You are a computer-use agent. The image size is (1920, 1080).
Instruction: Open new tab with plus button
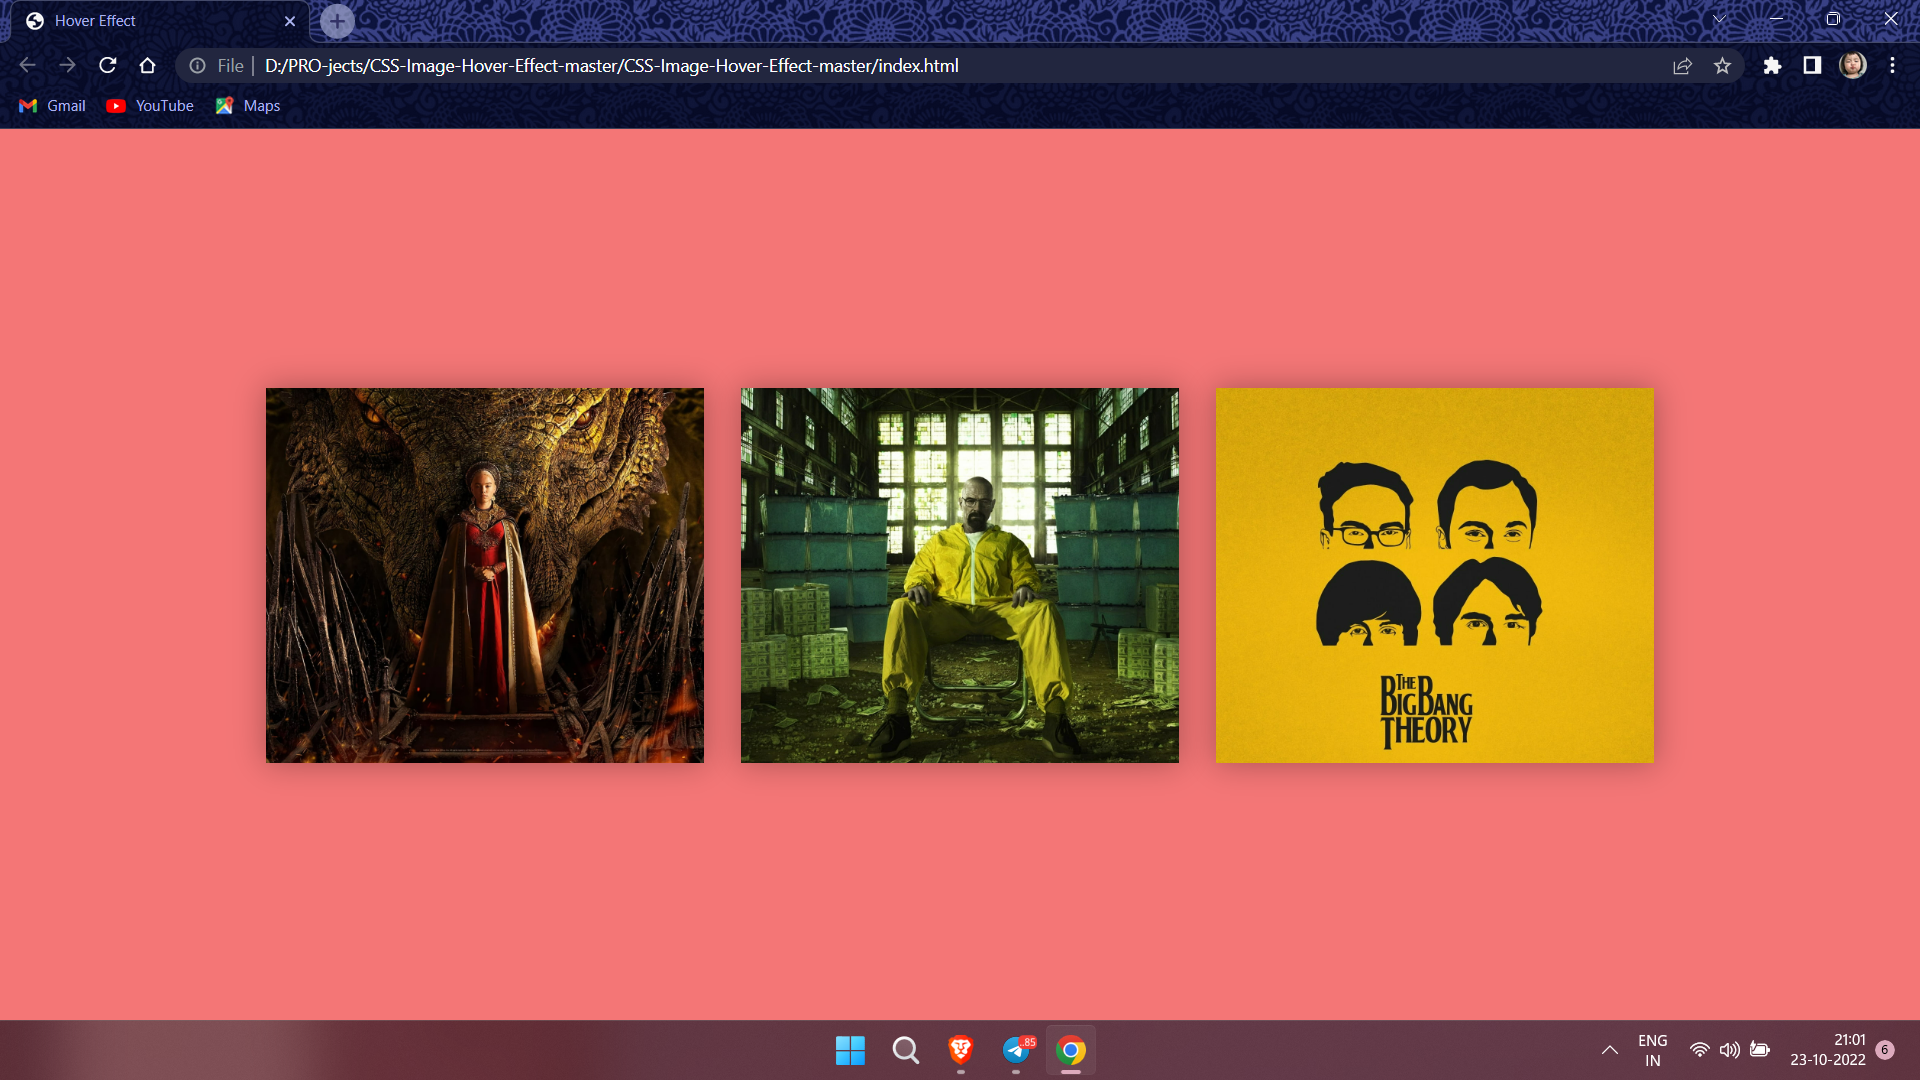click(x=337, y=21)
